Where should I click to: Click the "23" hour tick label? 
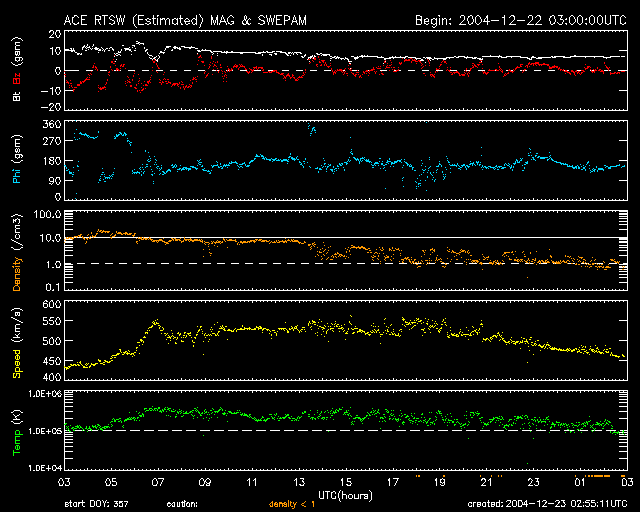(533, 482)
